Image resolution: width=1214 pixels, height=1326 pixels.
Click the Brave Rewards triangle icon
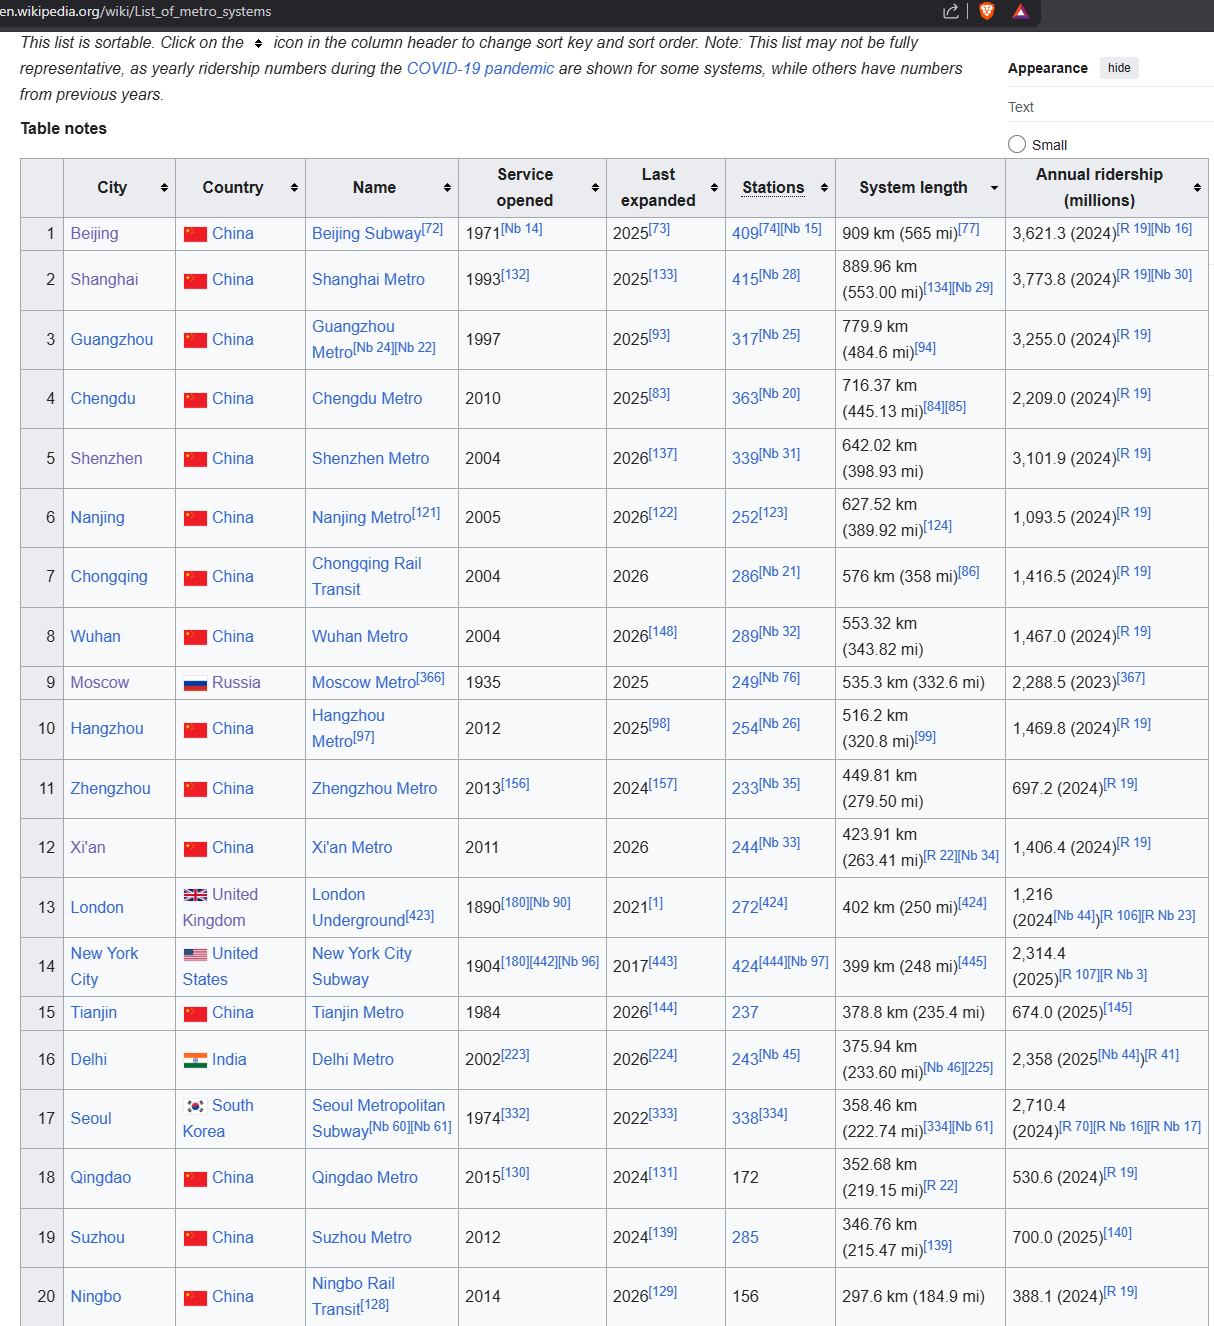click(1020, 11)
